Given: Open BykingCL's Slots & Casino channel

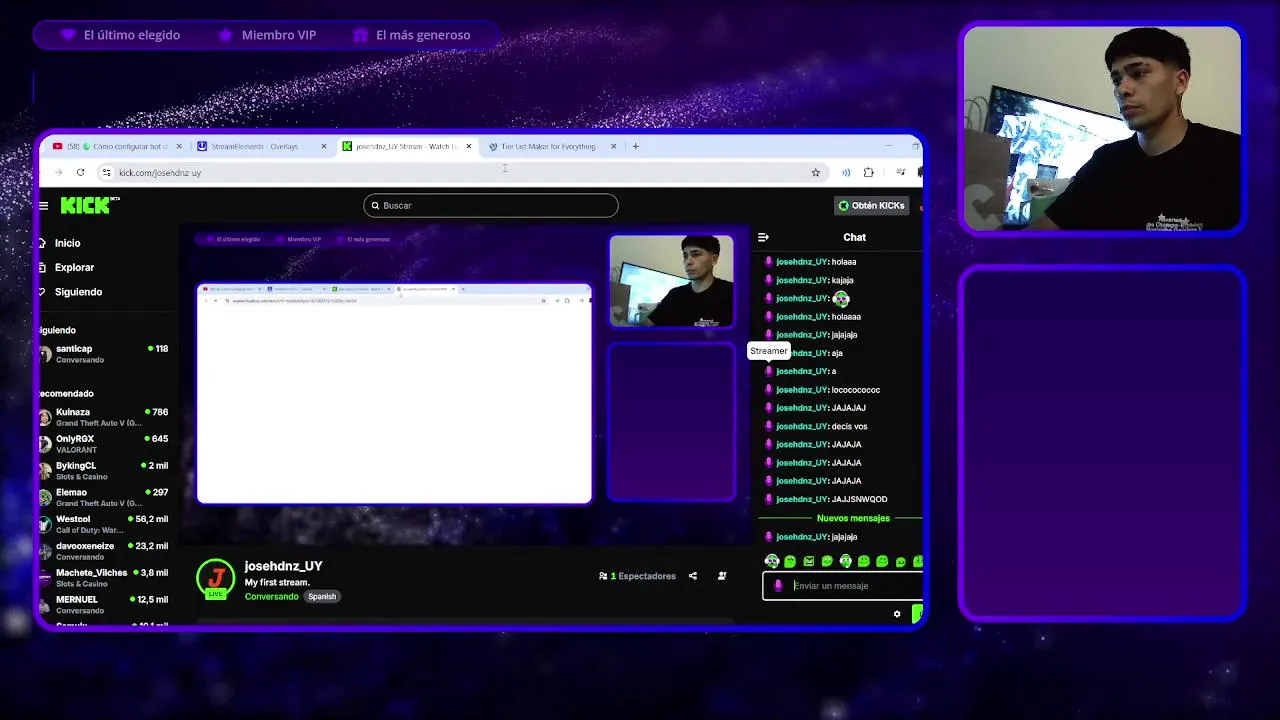Looking at the screenshot, I should (105, 471).
